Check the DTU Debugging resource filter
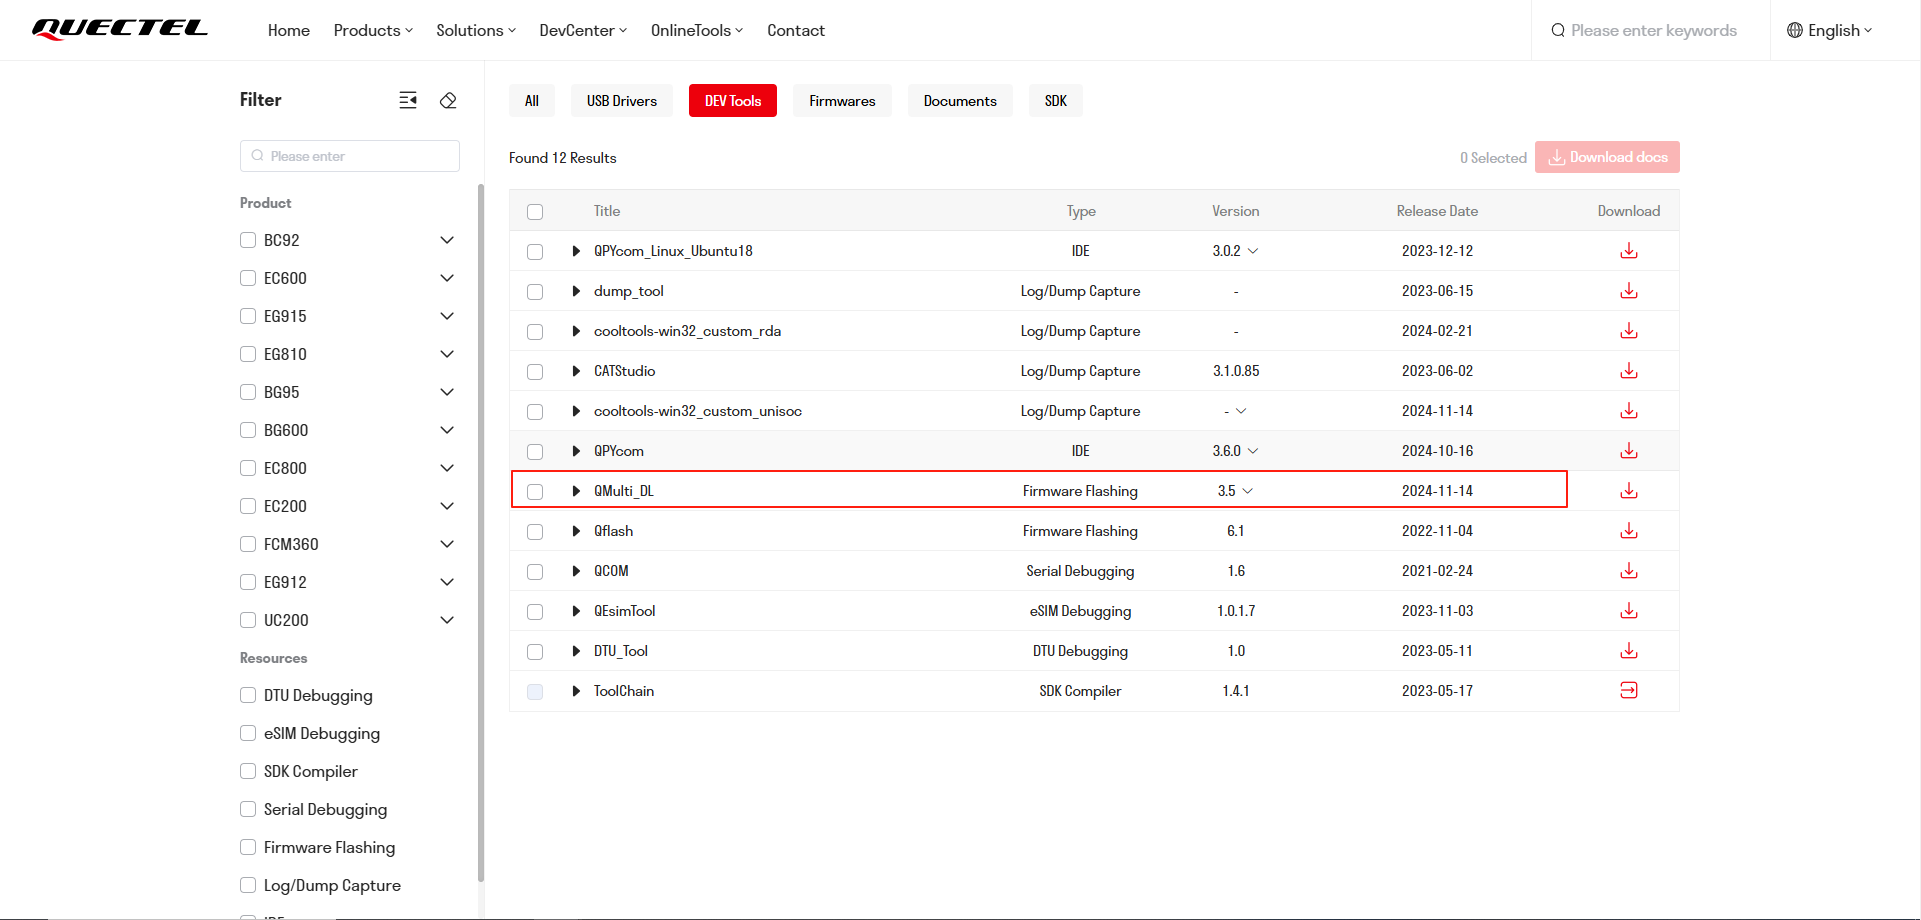 [248, 695]
